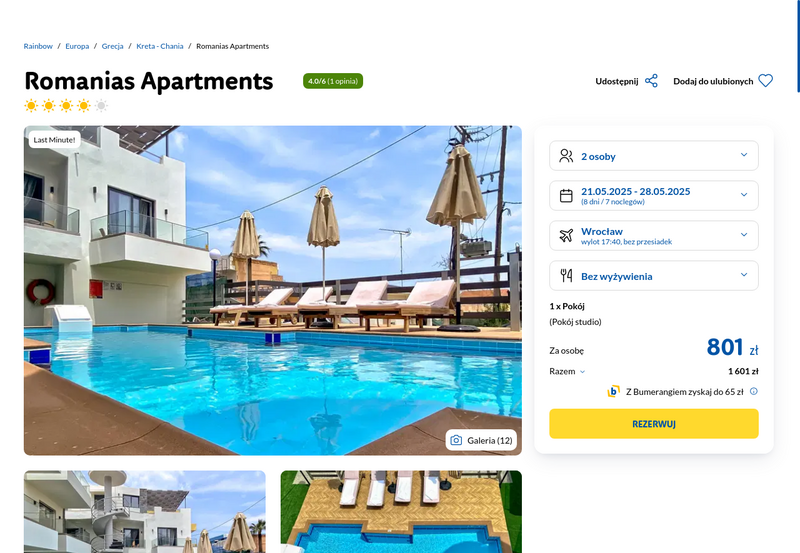The height and width of the screenshot is (553, 800).
Task: Go to Europa breadcrumb link
Action: [x=77, y=46]
